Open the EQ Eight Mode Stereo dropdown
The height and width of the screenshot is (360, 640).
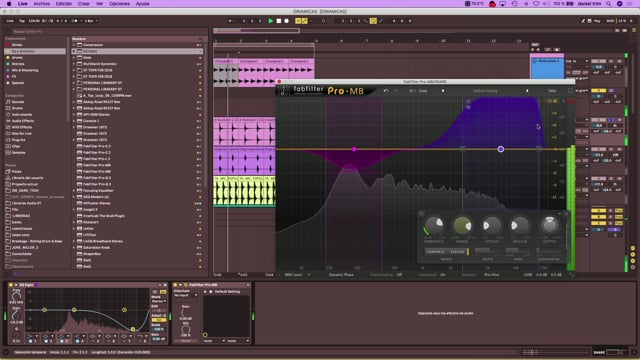[x=158, y=301]
